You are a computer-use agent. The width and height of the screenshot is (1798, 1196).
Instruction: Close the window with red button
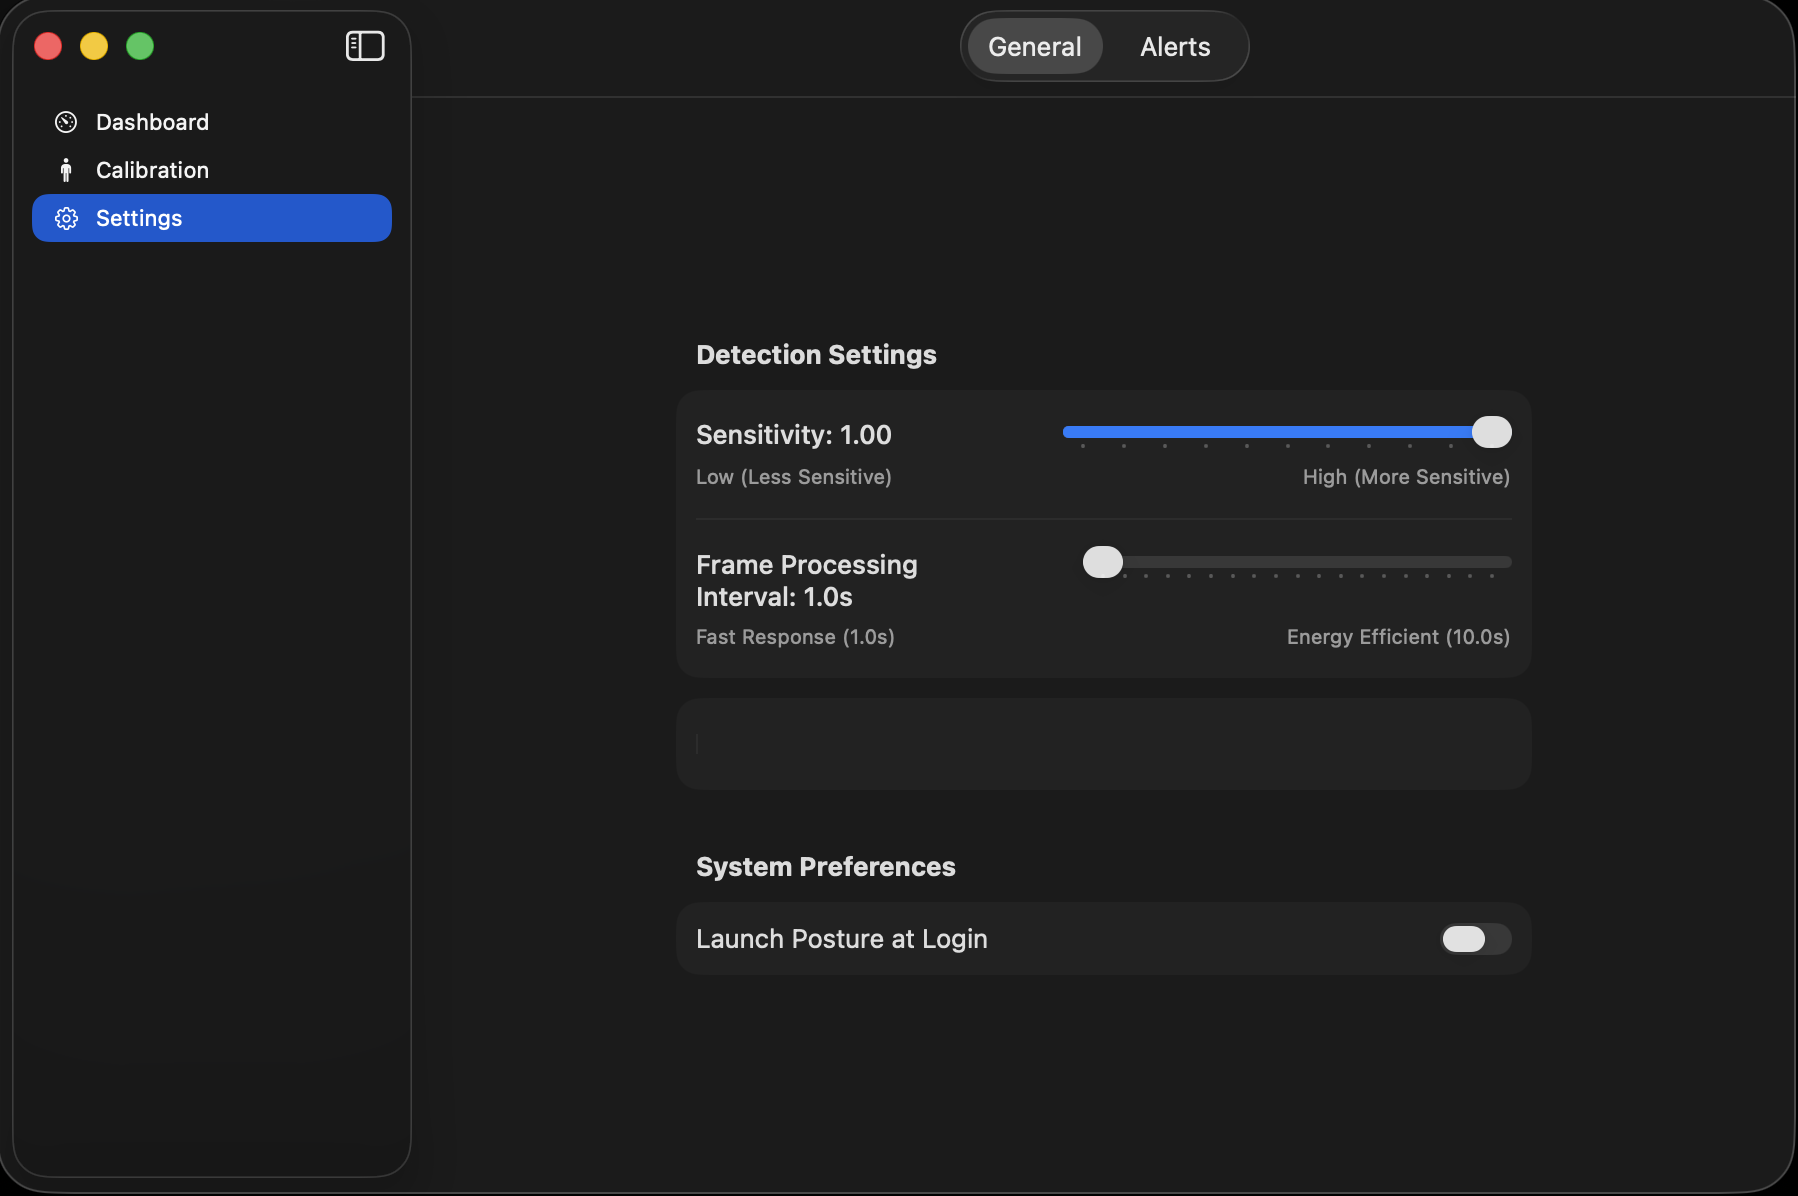48,46
